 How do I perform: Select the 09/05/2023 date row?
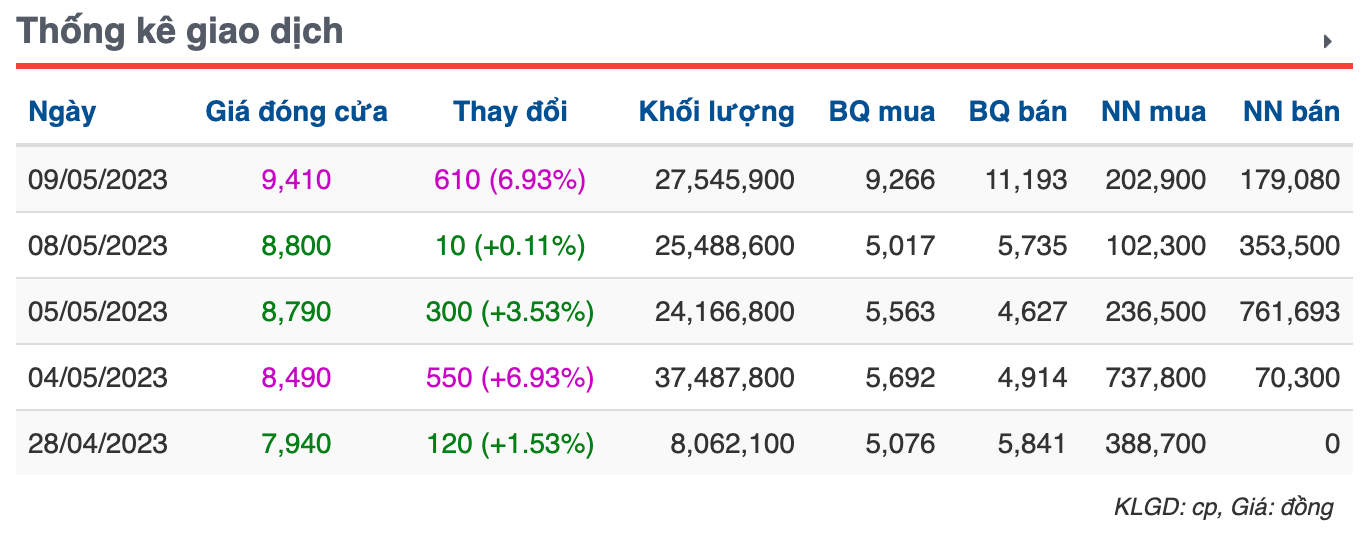tap(684, 180)
